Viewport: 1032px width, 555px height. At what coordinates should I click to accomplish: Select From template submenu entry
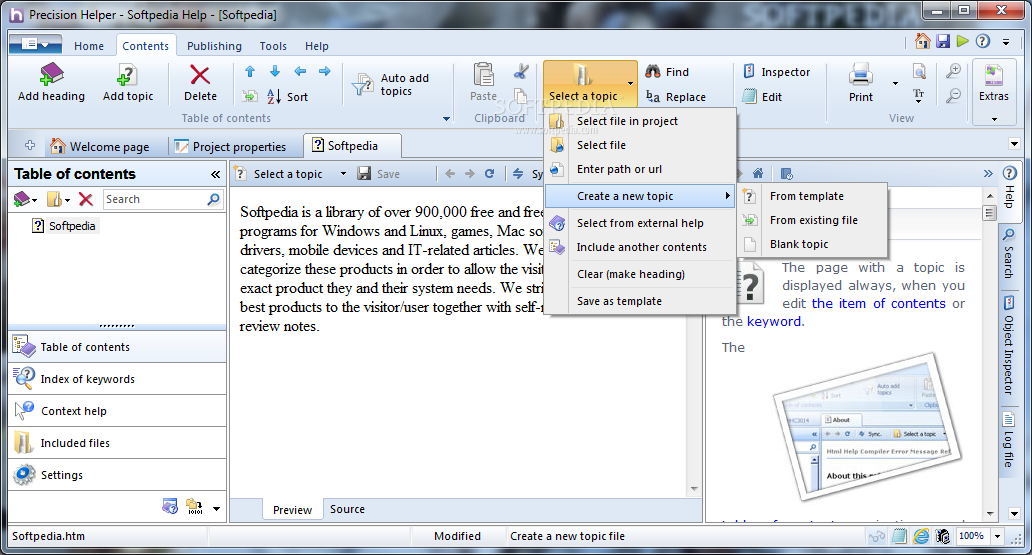point(814,196)
